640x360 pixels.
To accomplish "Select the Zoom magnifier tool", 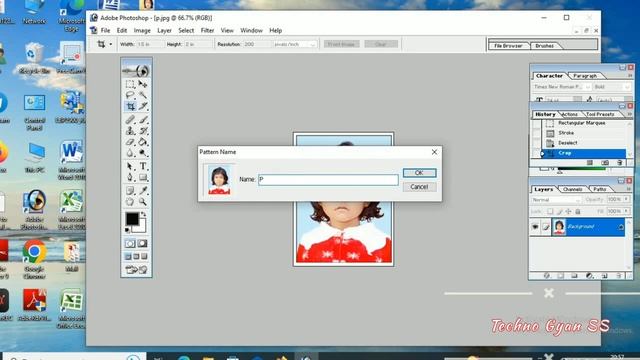I will [143, 201].
